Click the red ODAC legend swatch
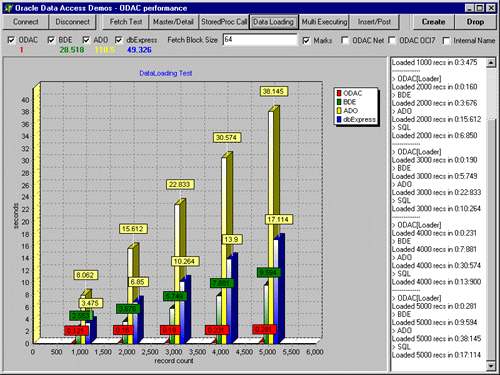This screenshot has width=500, height=375. pyautogui.click(x=339, y=93)
